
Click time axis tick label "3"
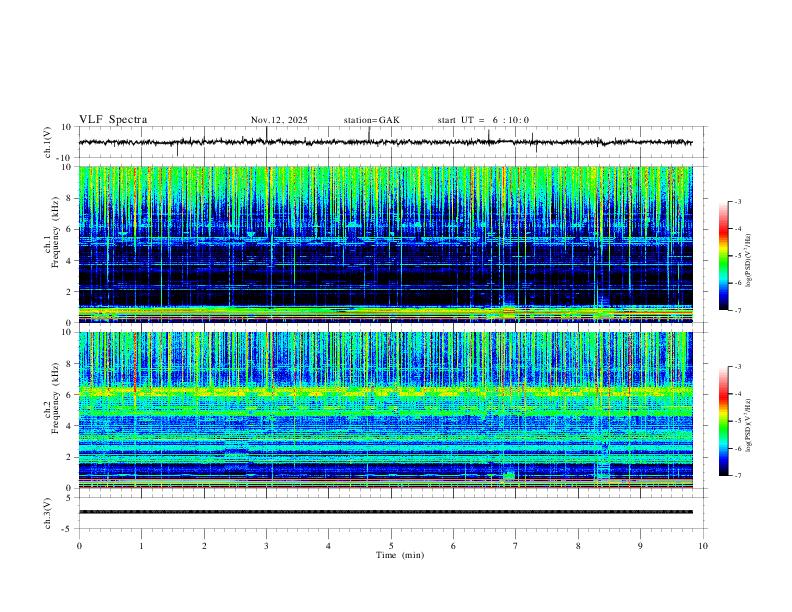pyautogui.click(x=266, y=546)
